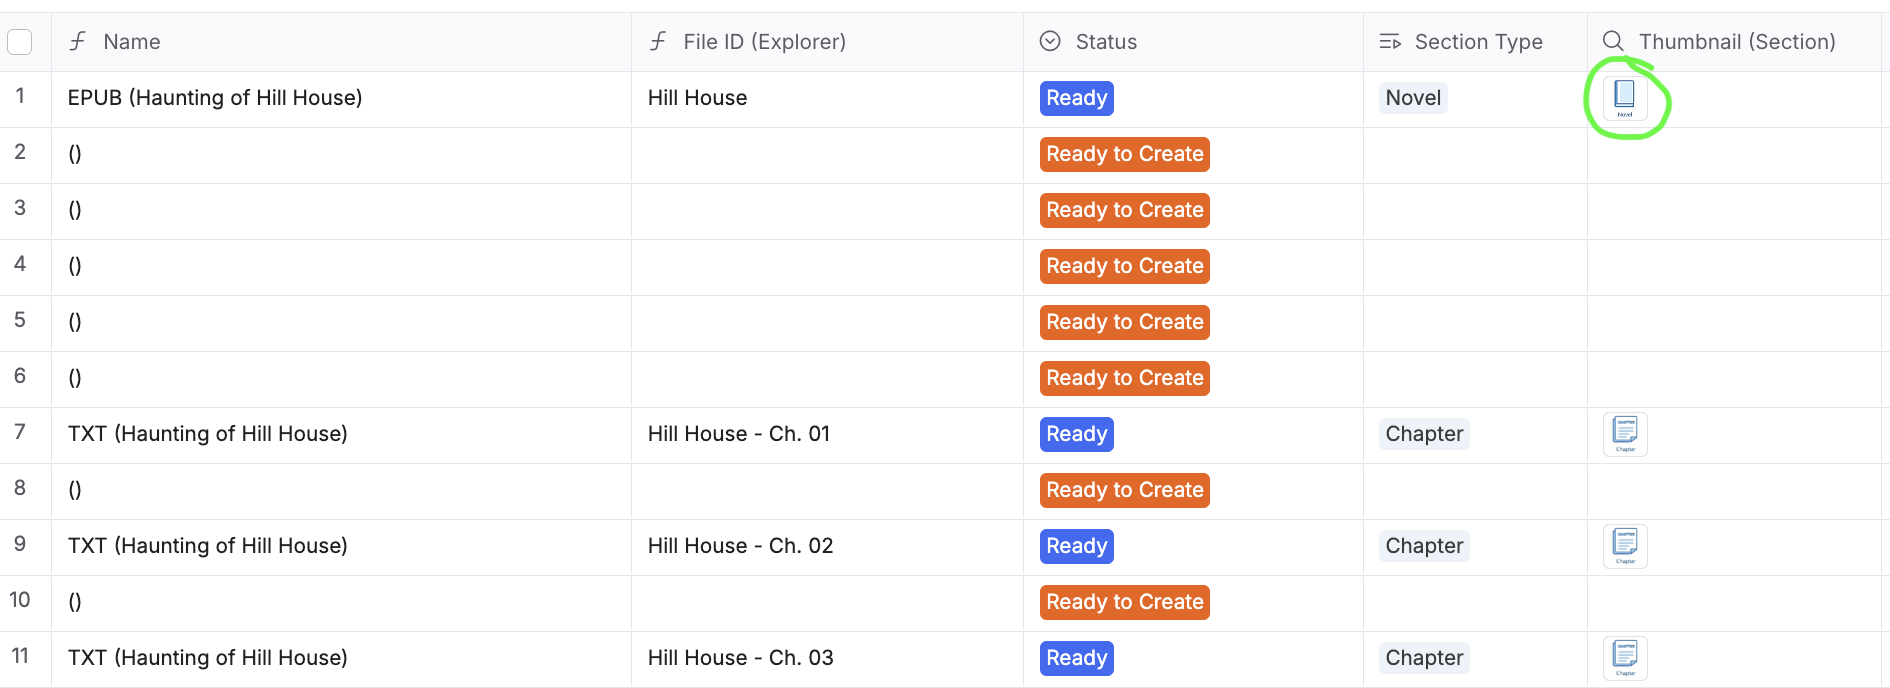This screenshot has height=688, width=1890.
Task: Click the lookup icon beside Thumbnail (Section)
Action: pyautogui.click(x=1613, y=42)
